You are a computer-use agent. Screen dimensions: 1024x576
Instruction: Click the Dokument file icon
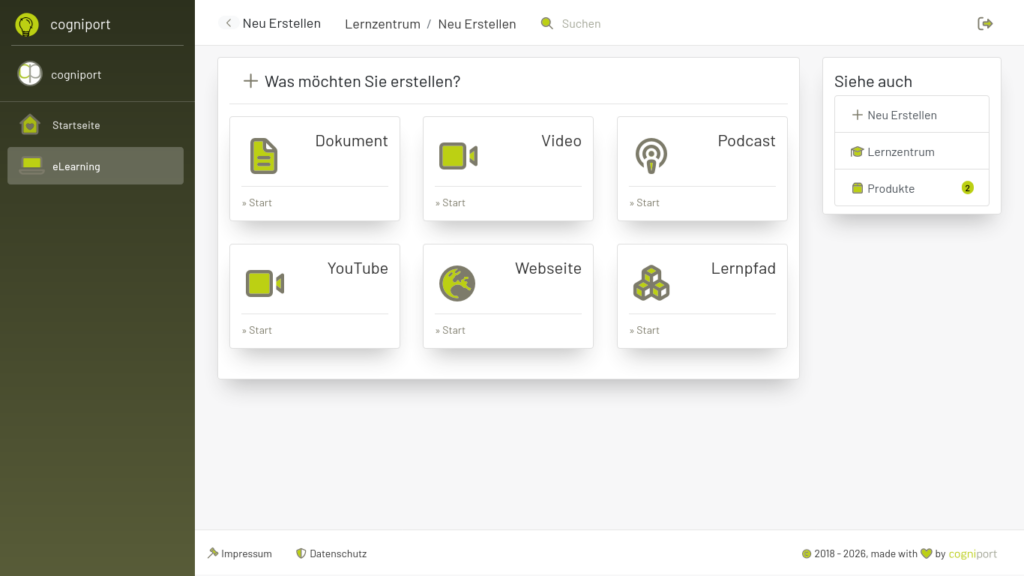tap(264, 156)
